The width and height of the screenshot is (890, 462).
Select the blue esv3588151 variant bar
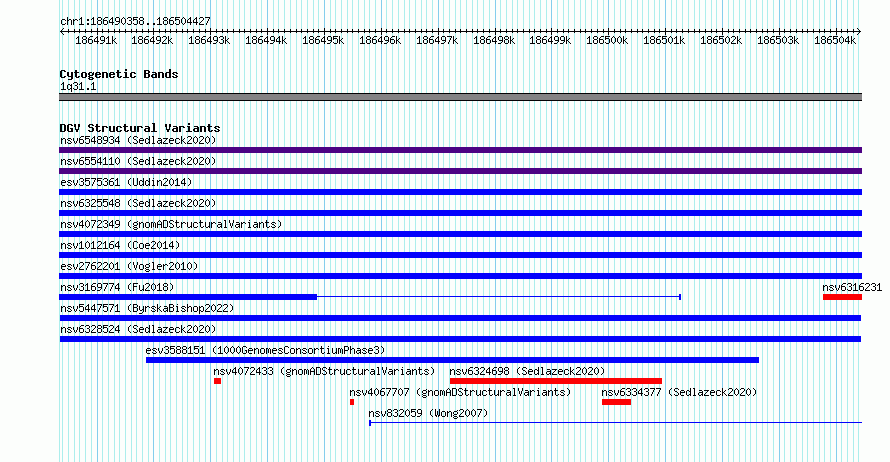coord(452,360)
